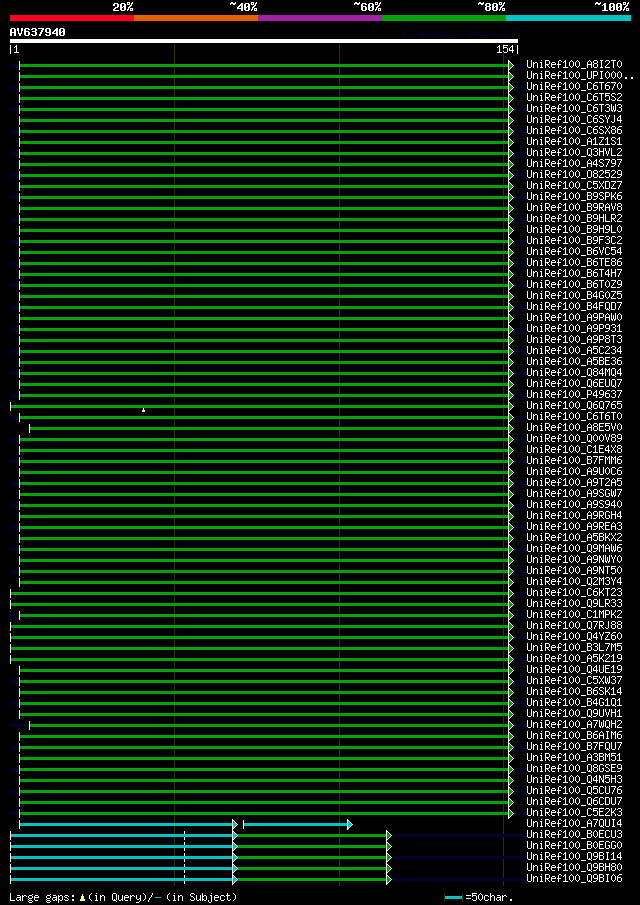The width and height of the screenshot is (640, 905).
Task: Click hit label UniRef100_B4FQD7
Action: pos(574,306)
